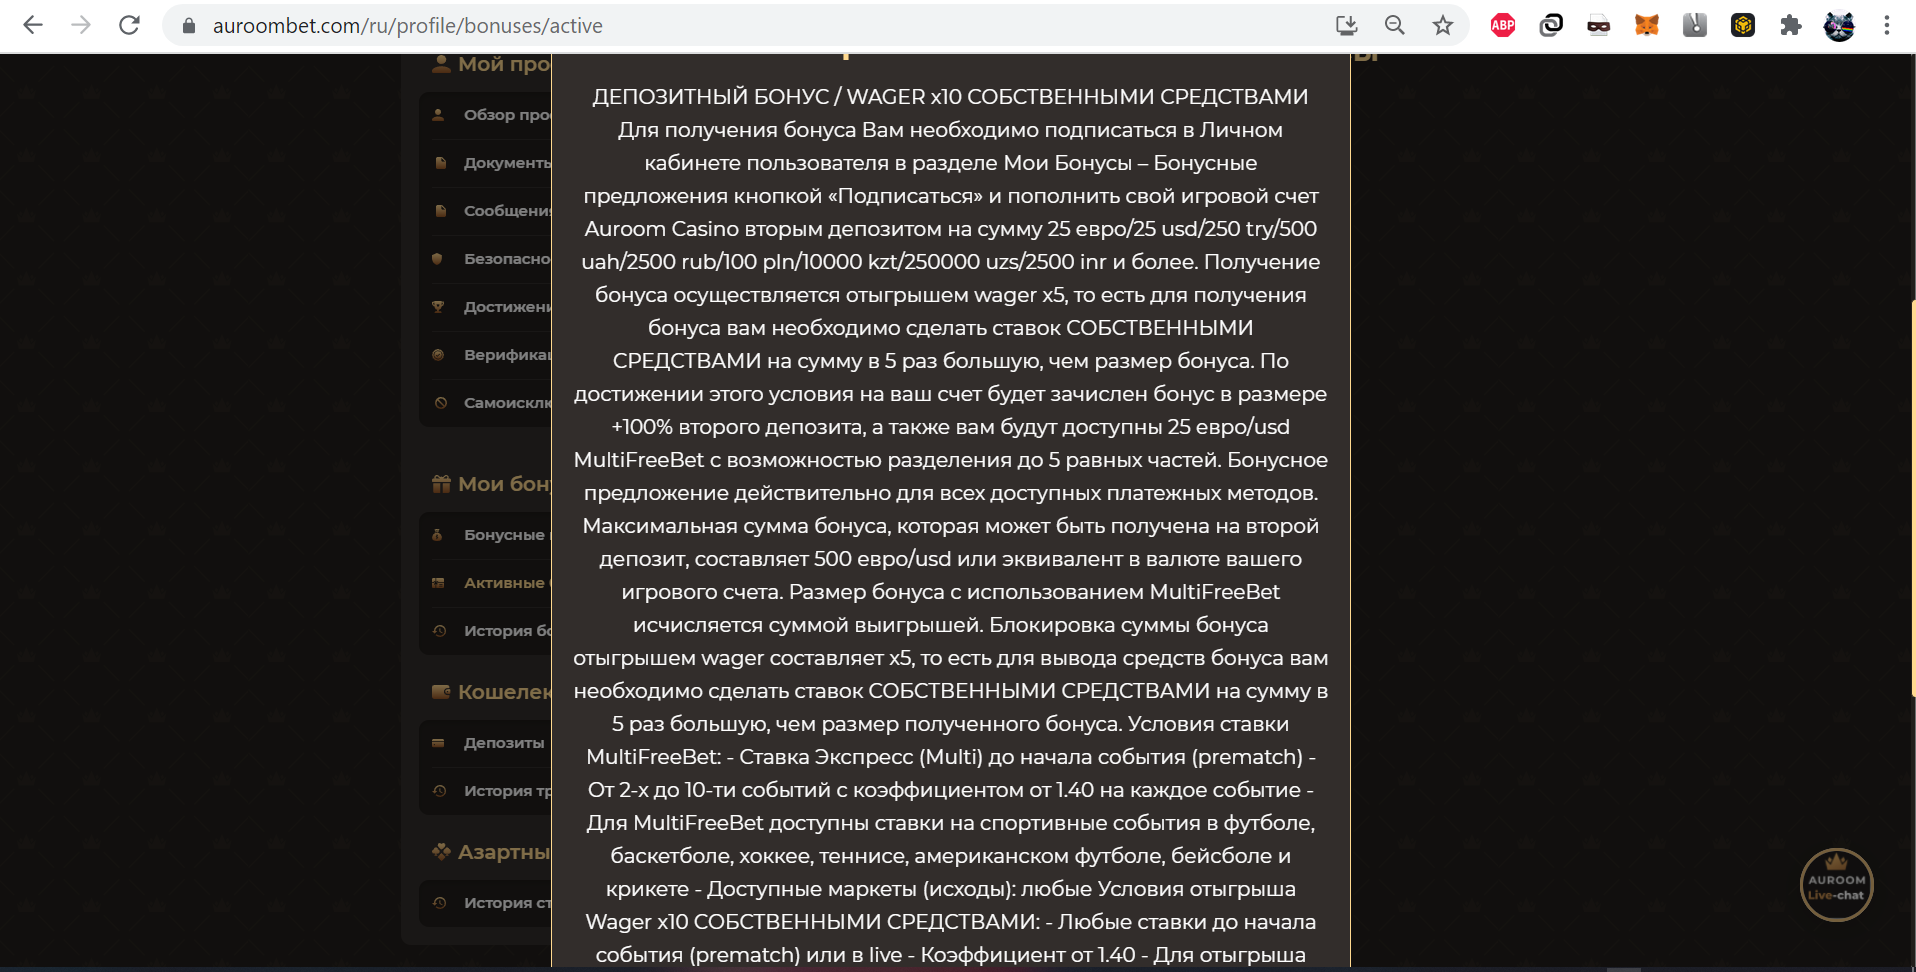The width and height of the screenshot is (1916, 972).
Task: Select Активные bonuses sidebar item
Action: (486, 583)
